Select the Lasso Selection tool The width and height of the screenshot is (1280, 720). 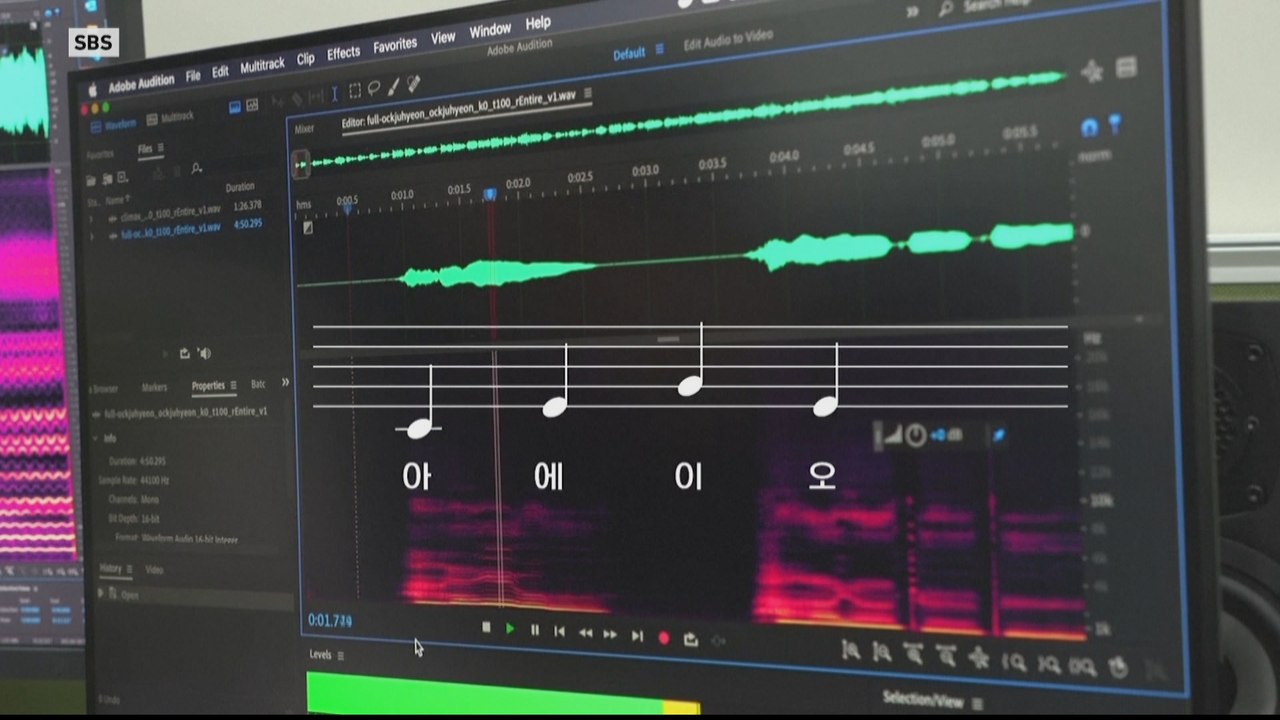374,88
